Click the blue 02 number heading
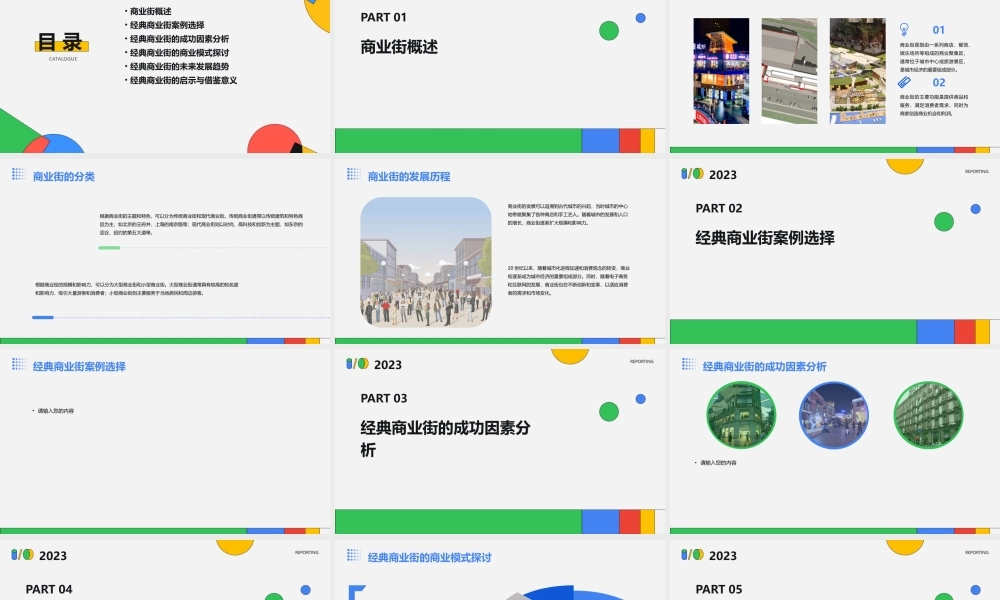 [939, 82]
